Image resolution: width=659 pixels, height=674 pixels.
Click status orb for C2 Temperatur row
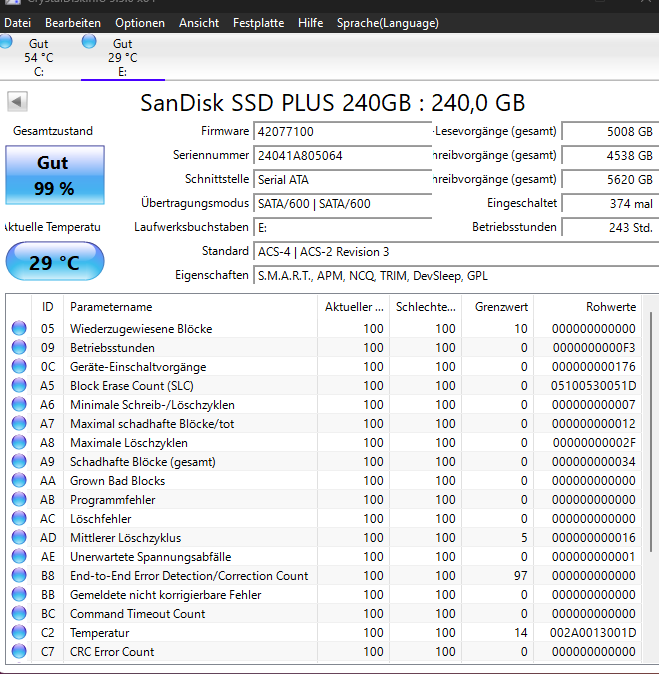click(x=19, y=632)
